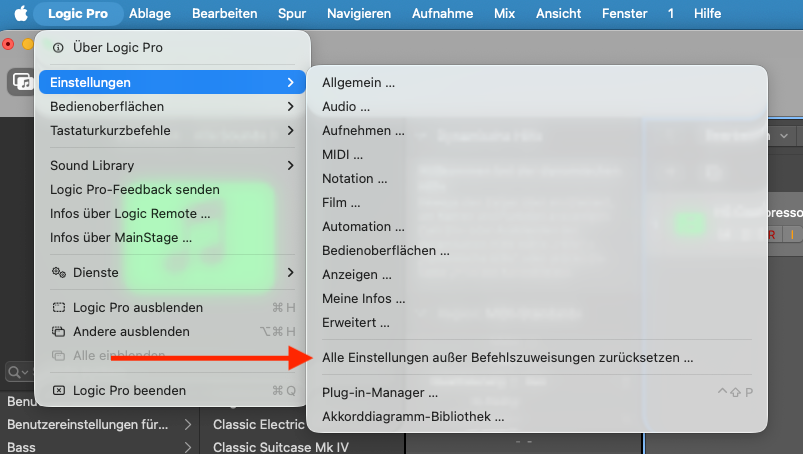Click the hide icon beside Logic Pro ausblenden
The height and width of the screenshot is (454, 803).
(59, 308)
